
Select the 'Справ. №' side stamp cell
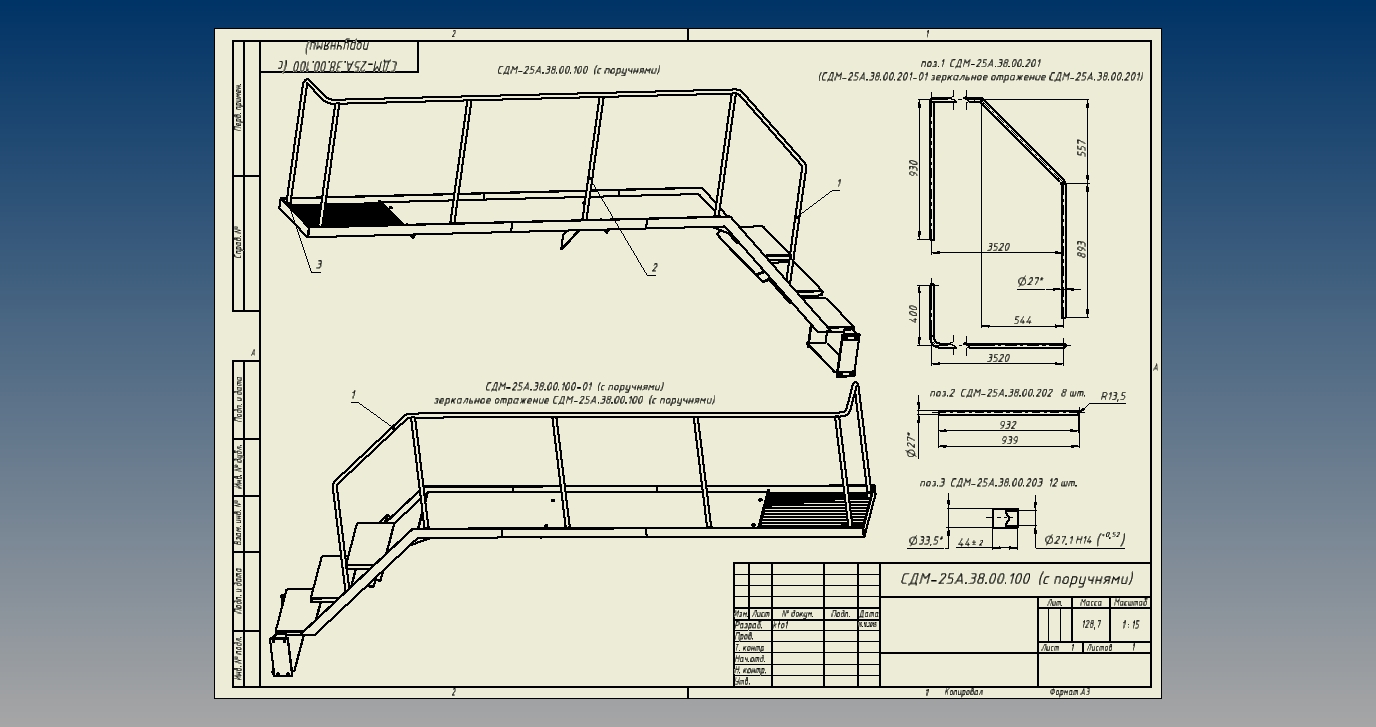(x=239, y=241)
